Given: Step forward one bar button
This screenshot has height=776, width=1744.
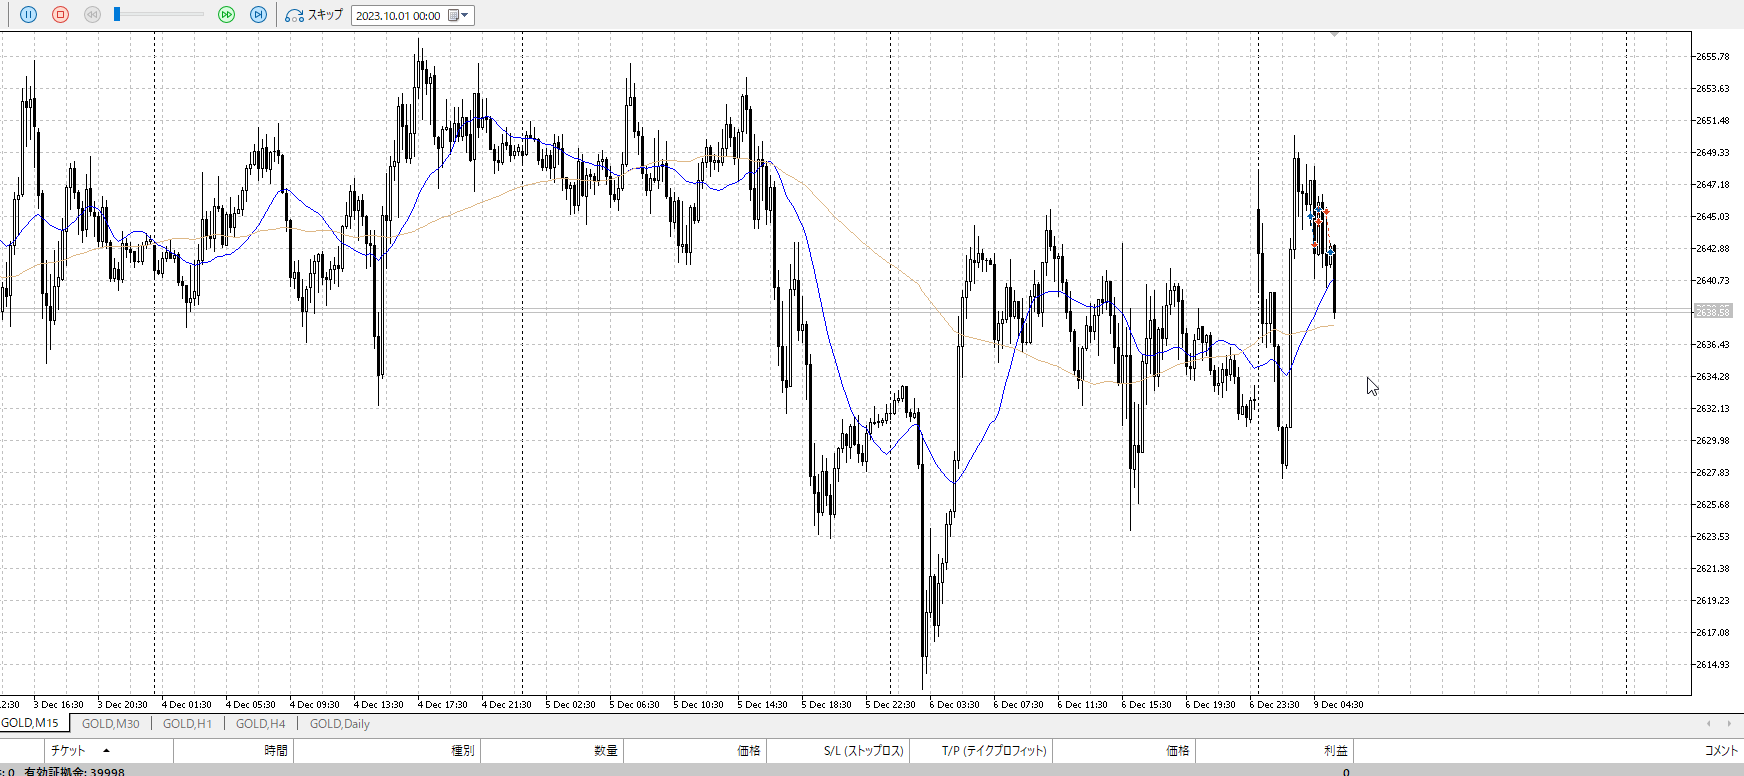Looking at the screenshot, I should coord(258,15).
